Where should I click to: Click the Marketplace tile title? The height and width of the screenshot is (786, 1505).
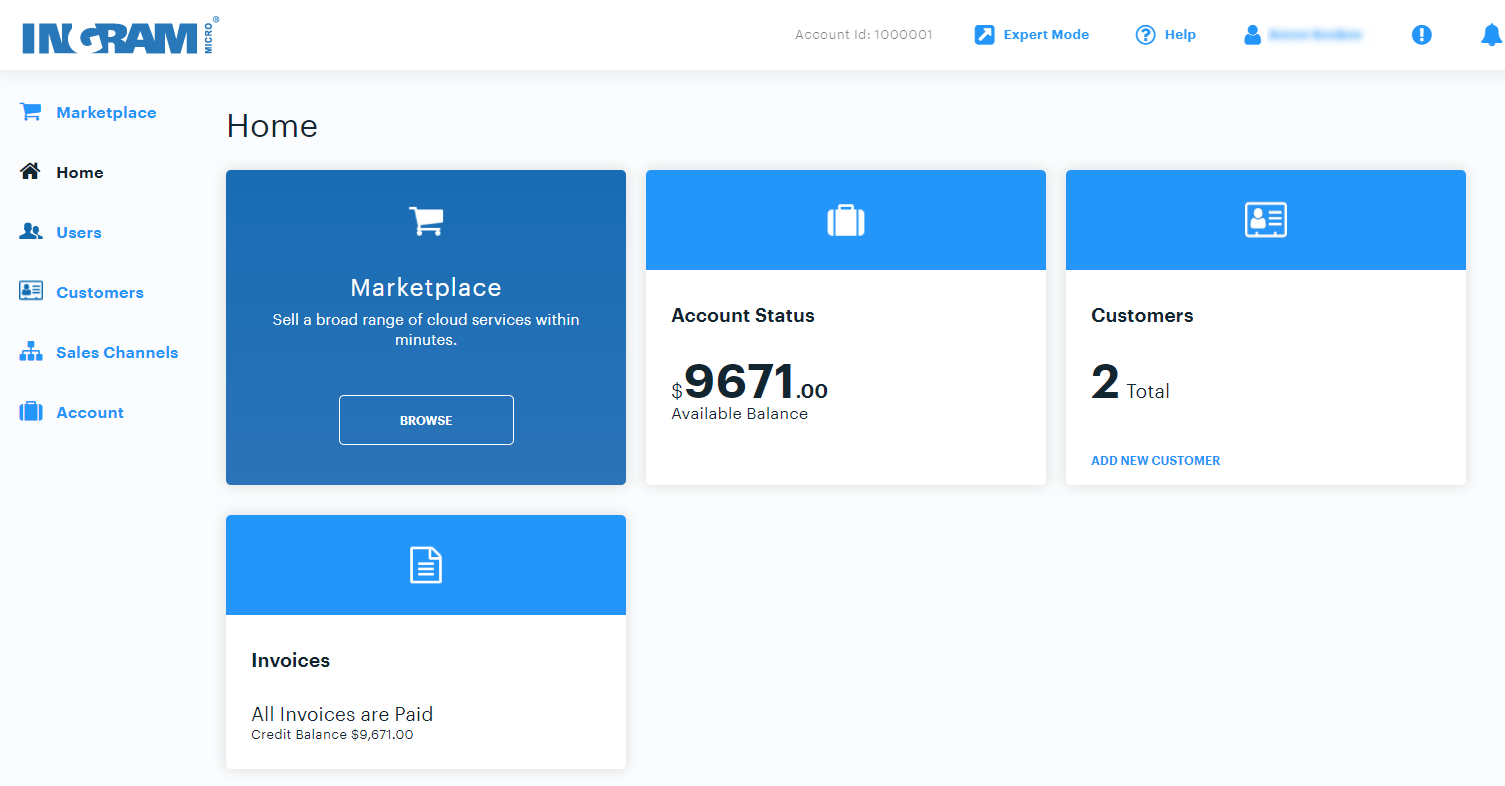click(426, 288)
